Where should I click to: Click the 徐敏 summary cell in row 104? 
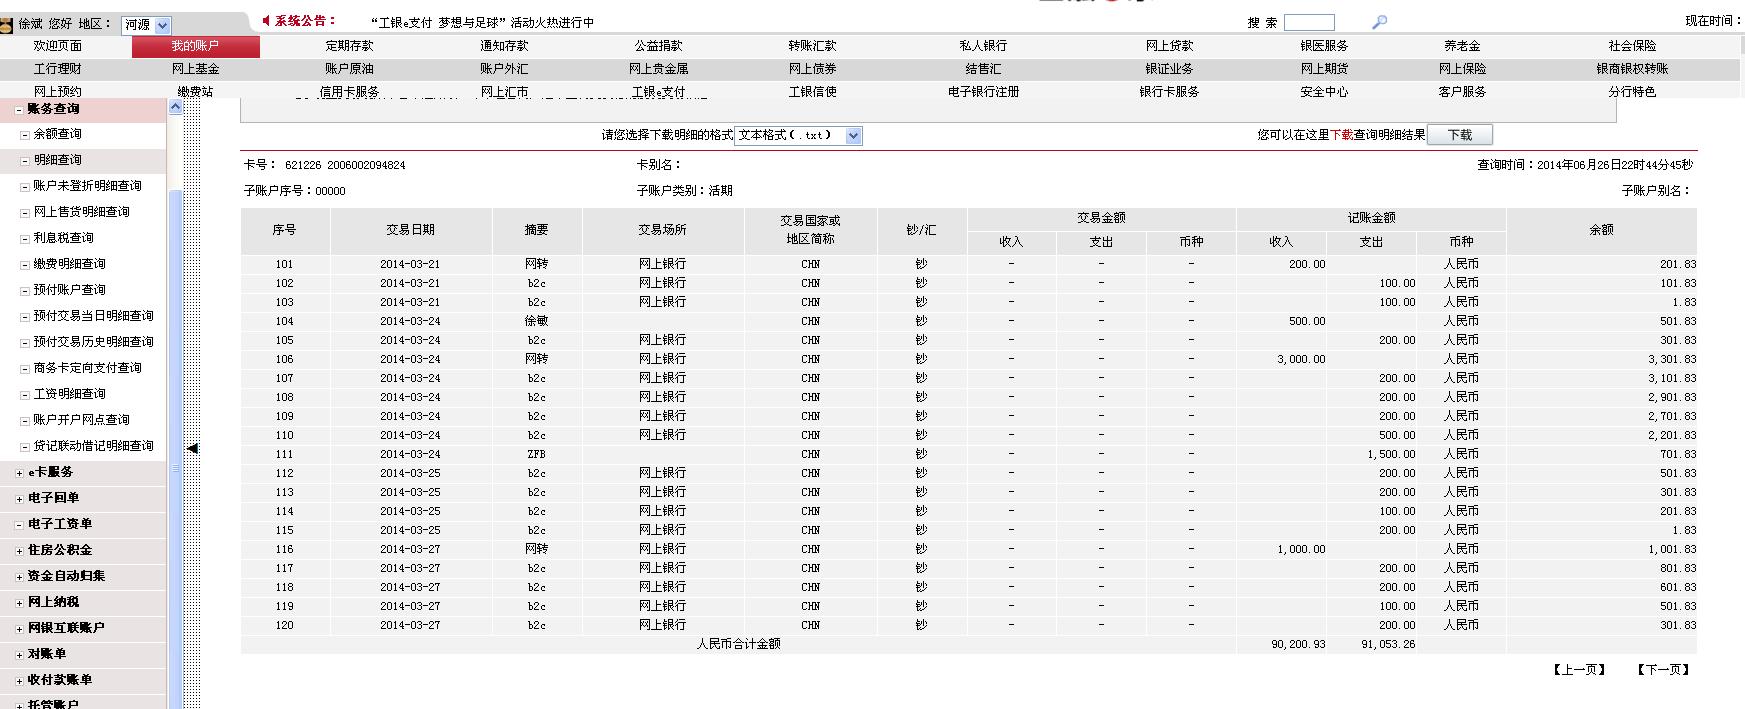tap(537, 321)
